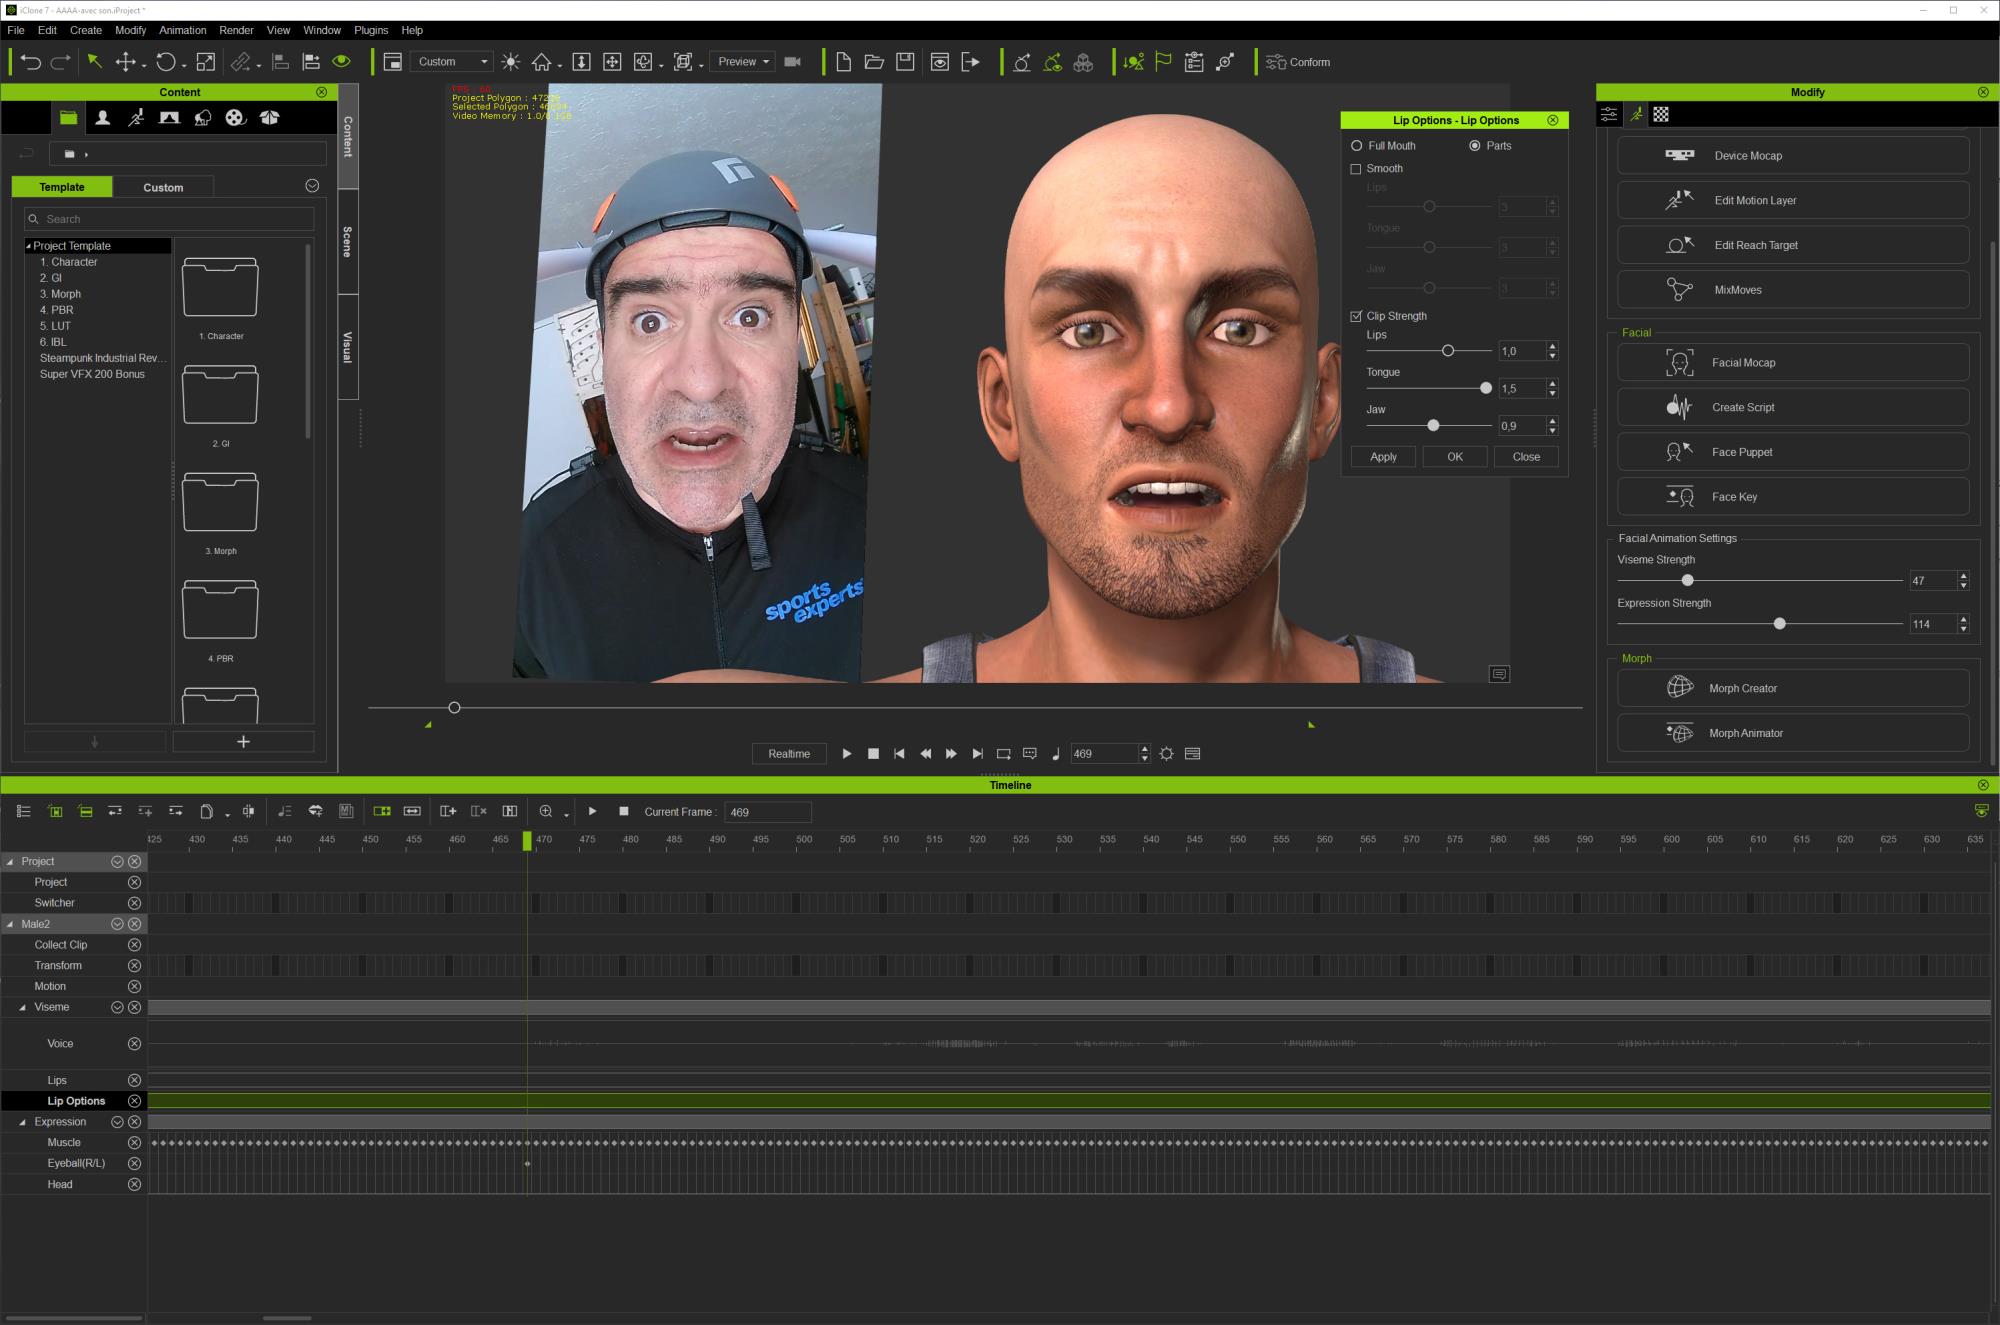Select Parts radio option

[1474, 146]
